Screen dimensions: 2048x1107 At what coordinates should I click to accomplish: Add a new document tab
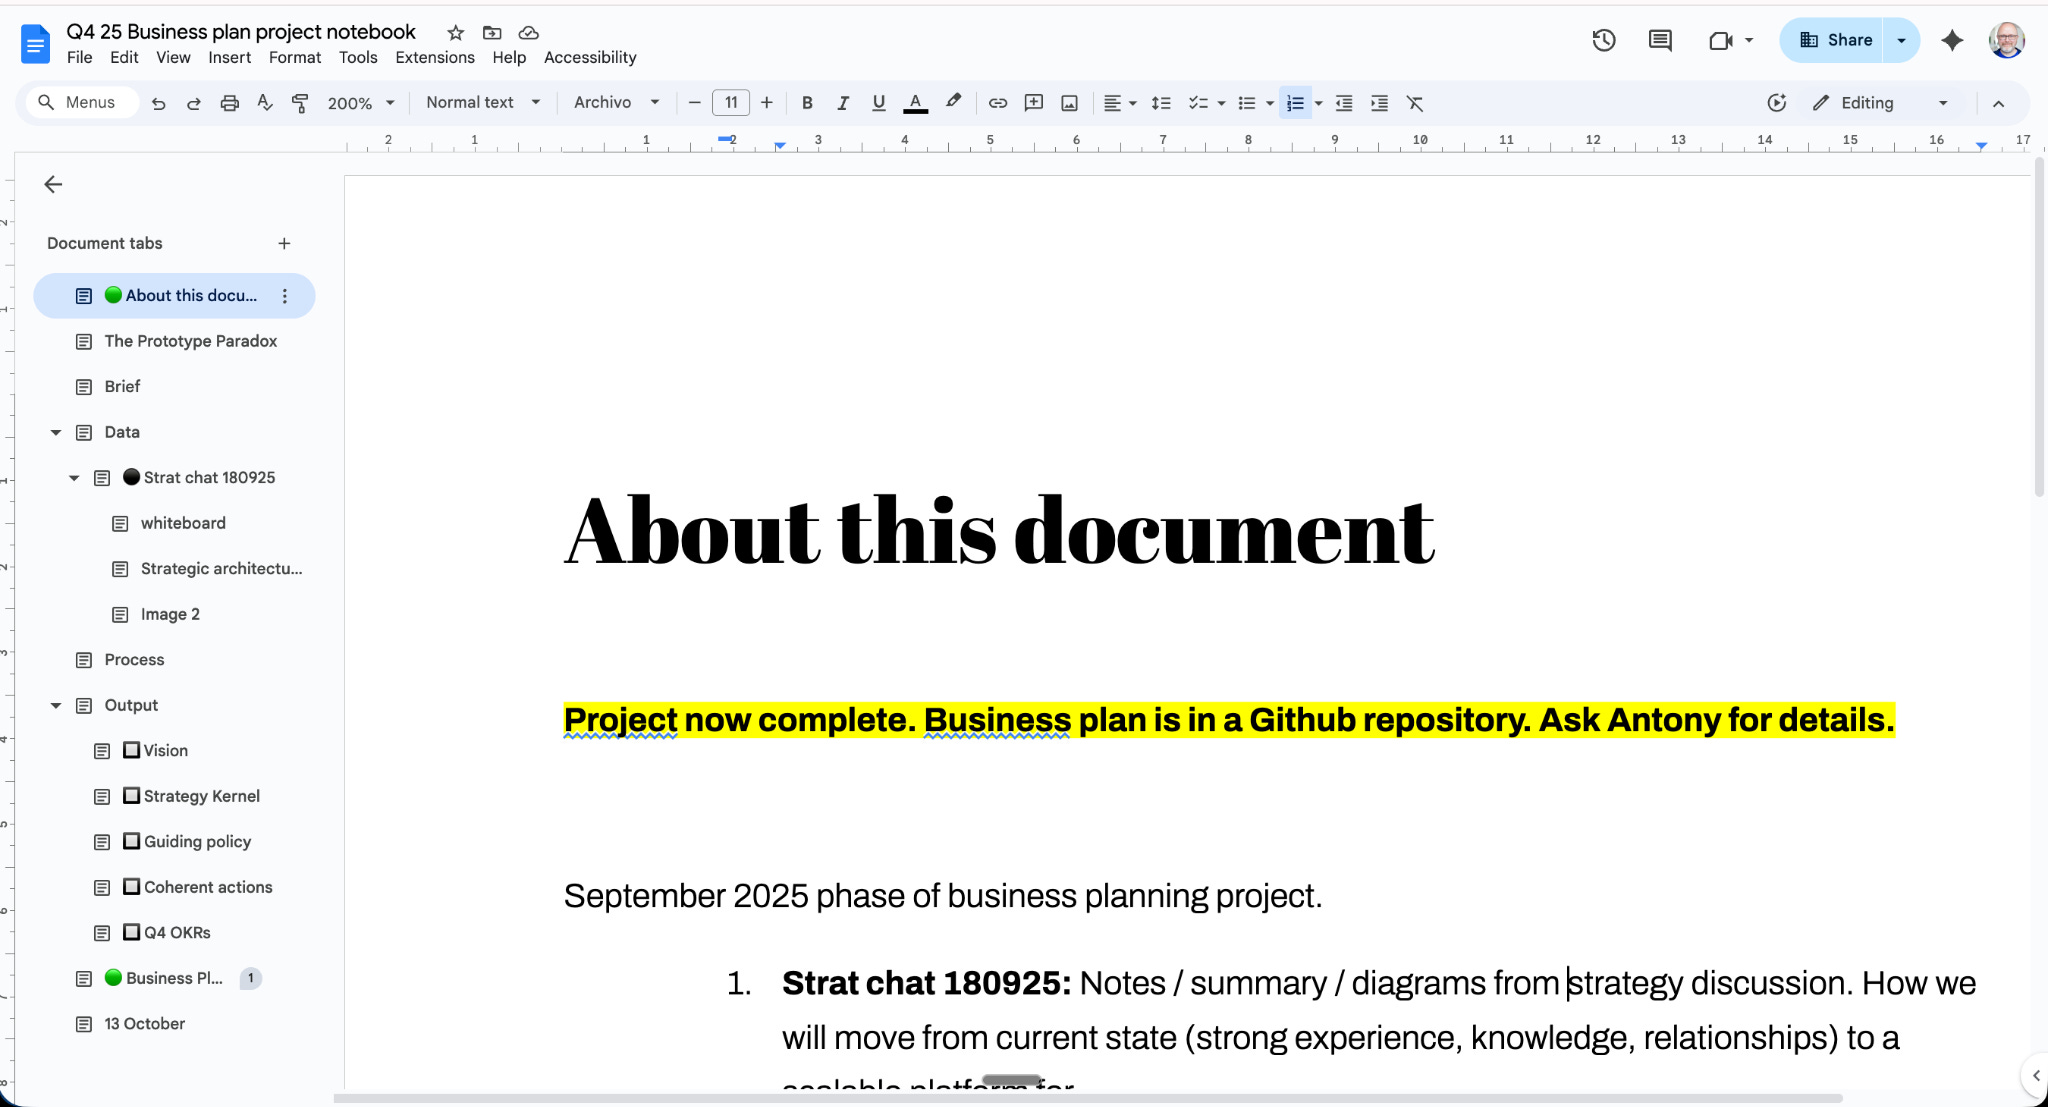pyautogui.click(x=284, y=243)
